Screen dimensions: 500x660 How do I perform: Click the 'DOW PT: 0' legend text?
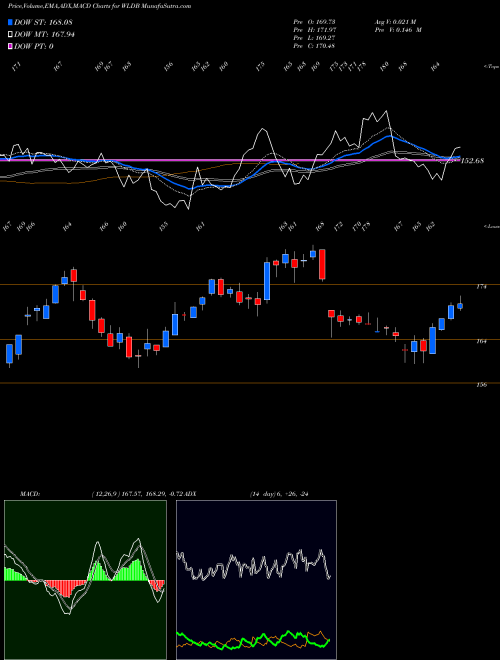point(34,46)
